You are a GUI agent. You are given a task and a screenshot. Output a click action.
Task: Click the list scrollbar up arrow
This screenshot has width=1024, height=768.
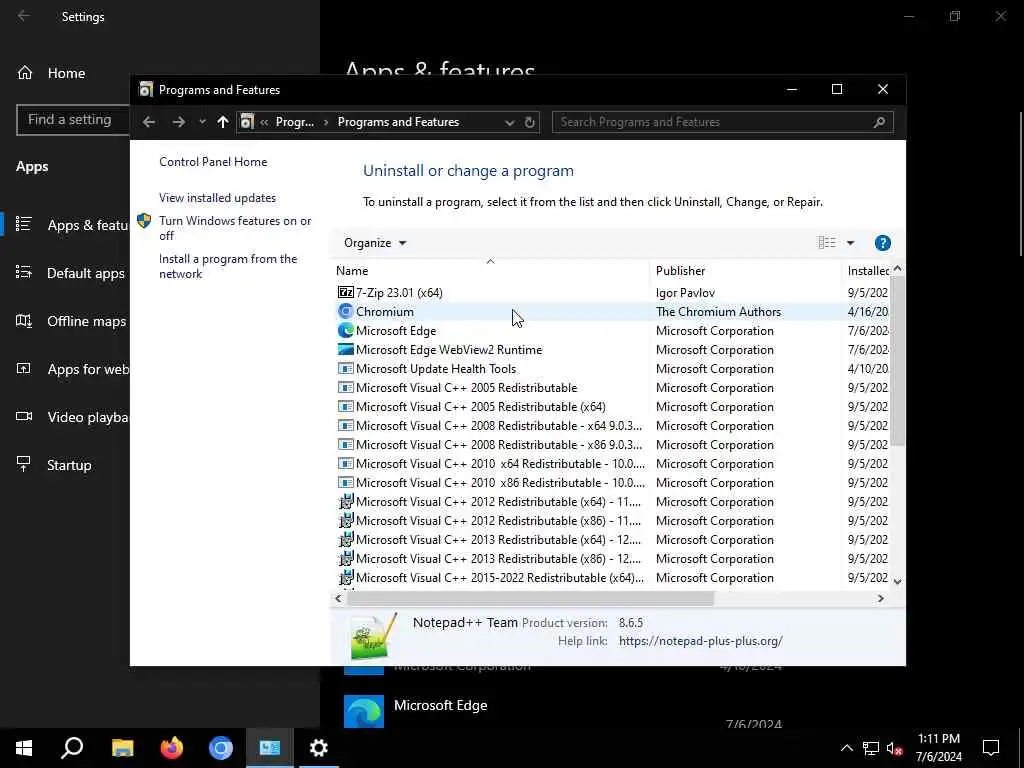point(897,268)
